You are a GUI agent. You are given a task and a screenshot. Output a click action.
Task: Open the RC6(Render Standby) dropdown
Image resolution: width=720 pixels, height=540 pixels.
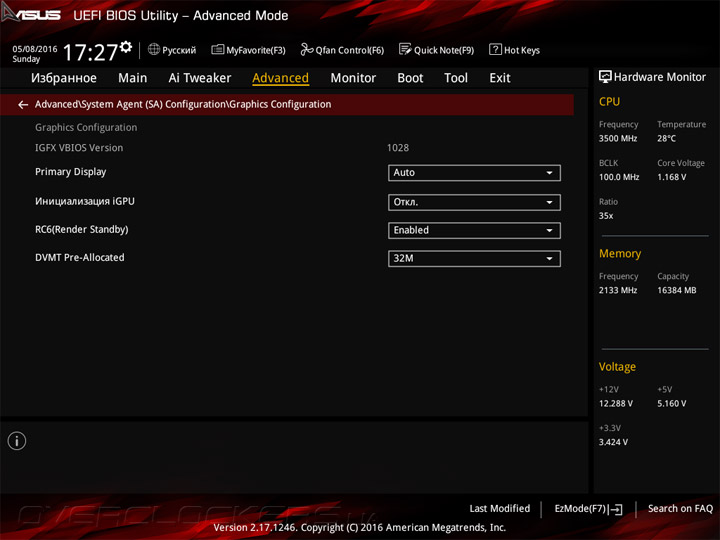click(474, 230)
